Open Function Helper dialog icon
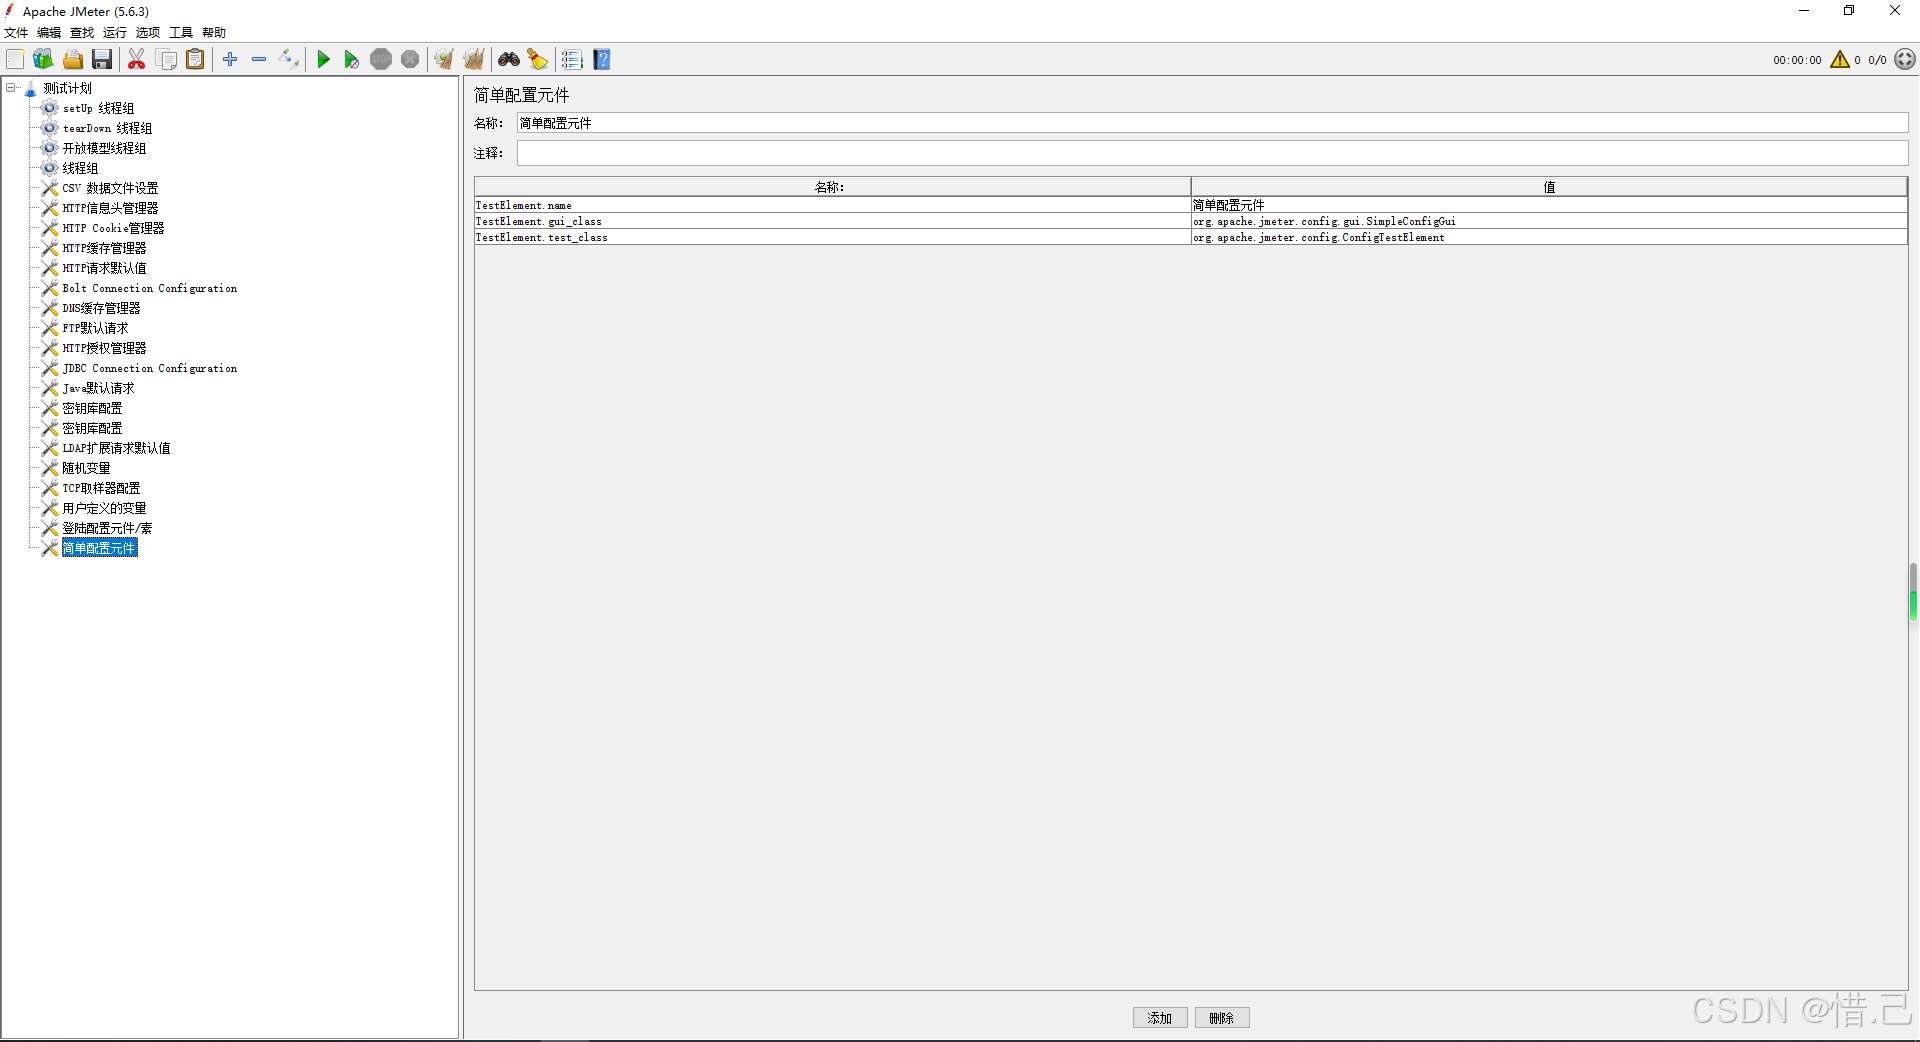Viewport: 1920px width, 1042px height. [572, 60]
